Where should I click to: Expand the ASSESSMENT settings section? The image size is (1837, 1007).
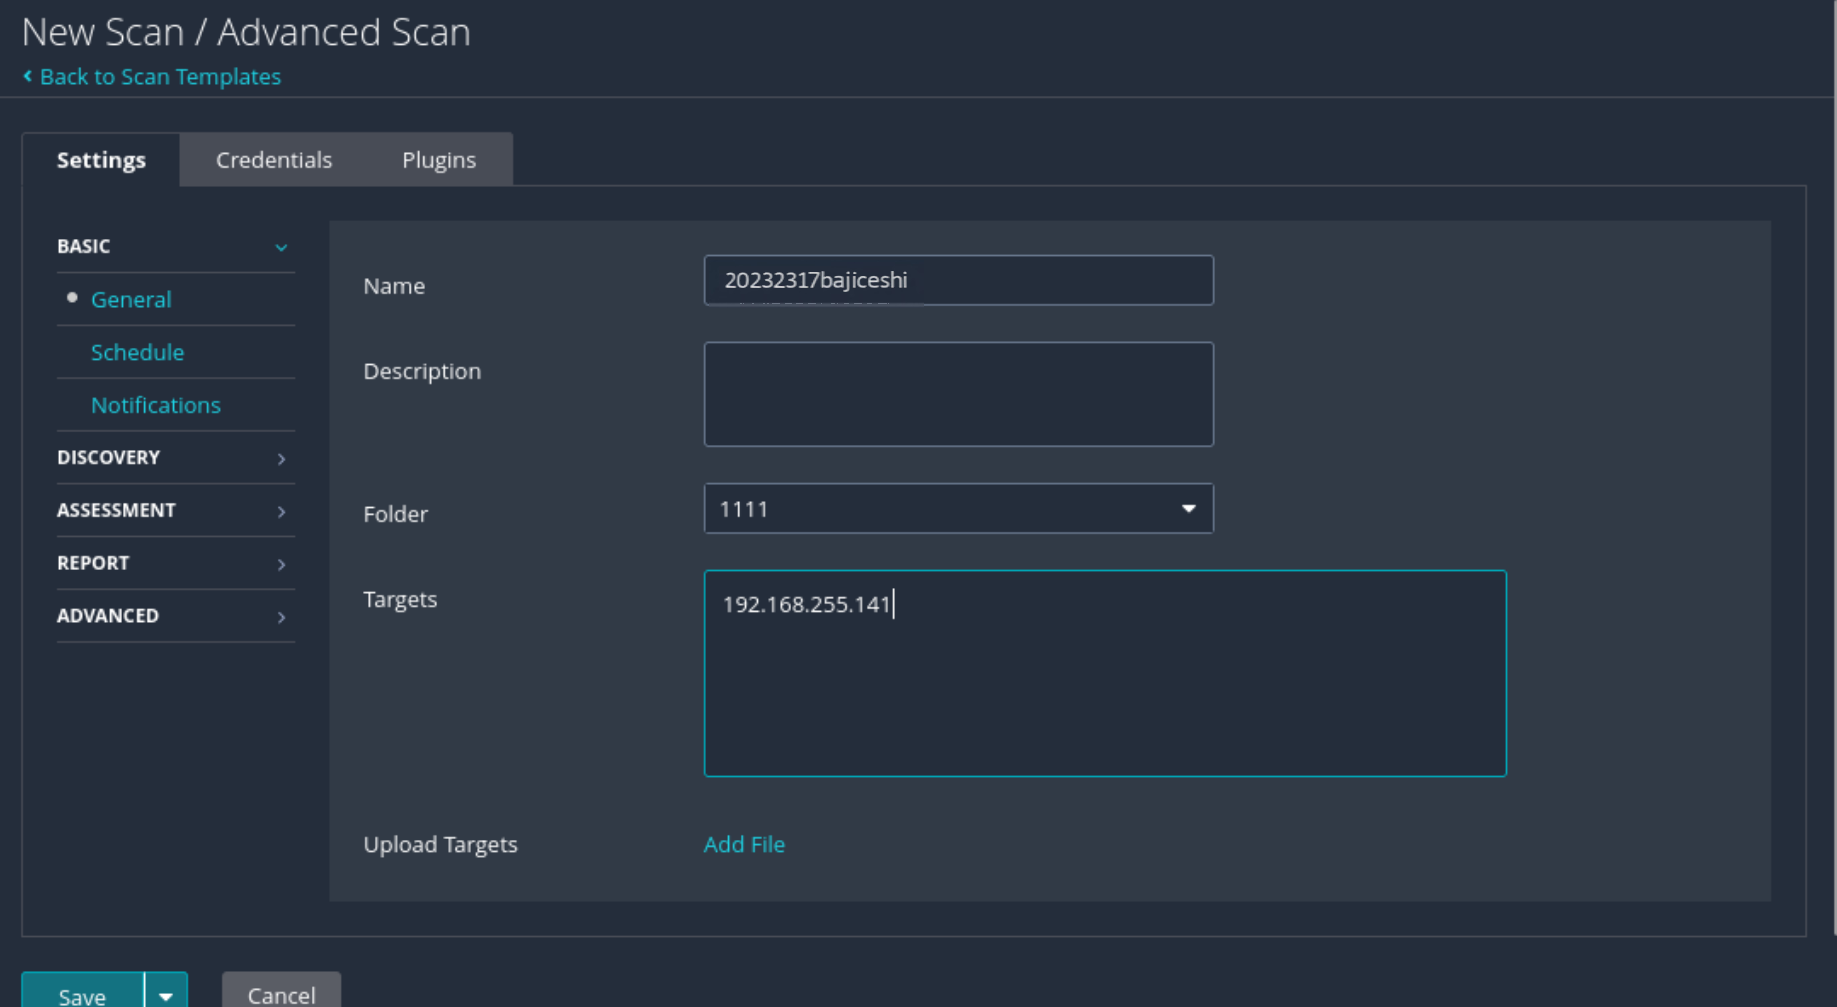281,511
